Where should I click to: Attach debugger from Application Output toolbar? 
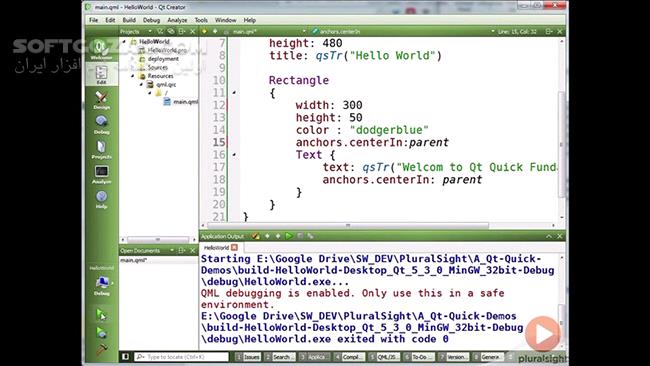click(x=310, y=236)
